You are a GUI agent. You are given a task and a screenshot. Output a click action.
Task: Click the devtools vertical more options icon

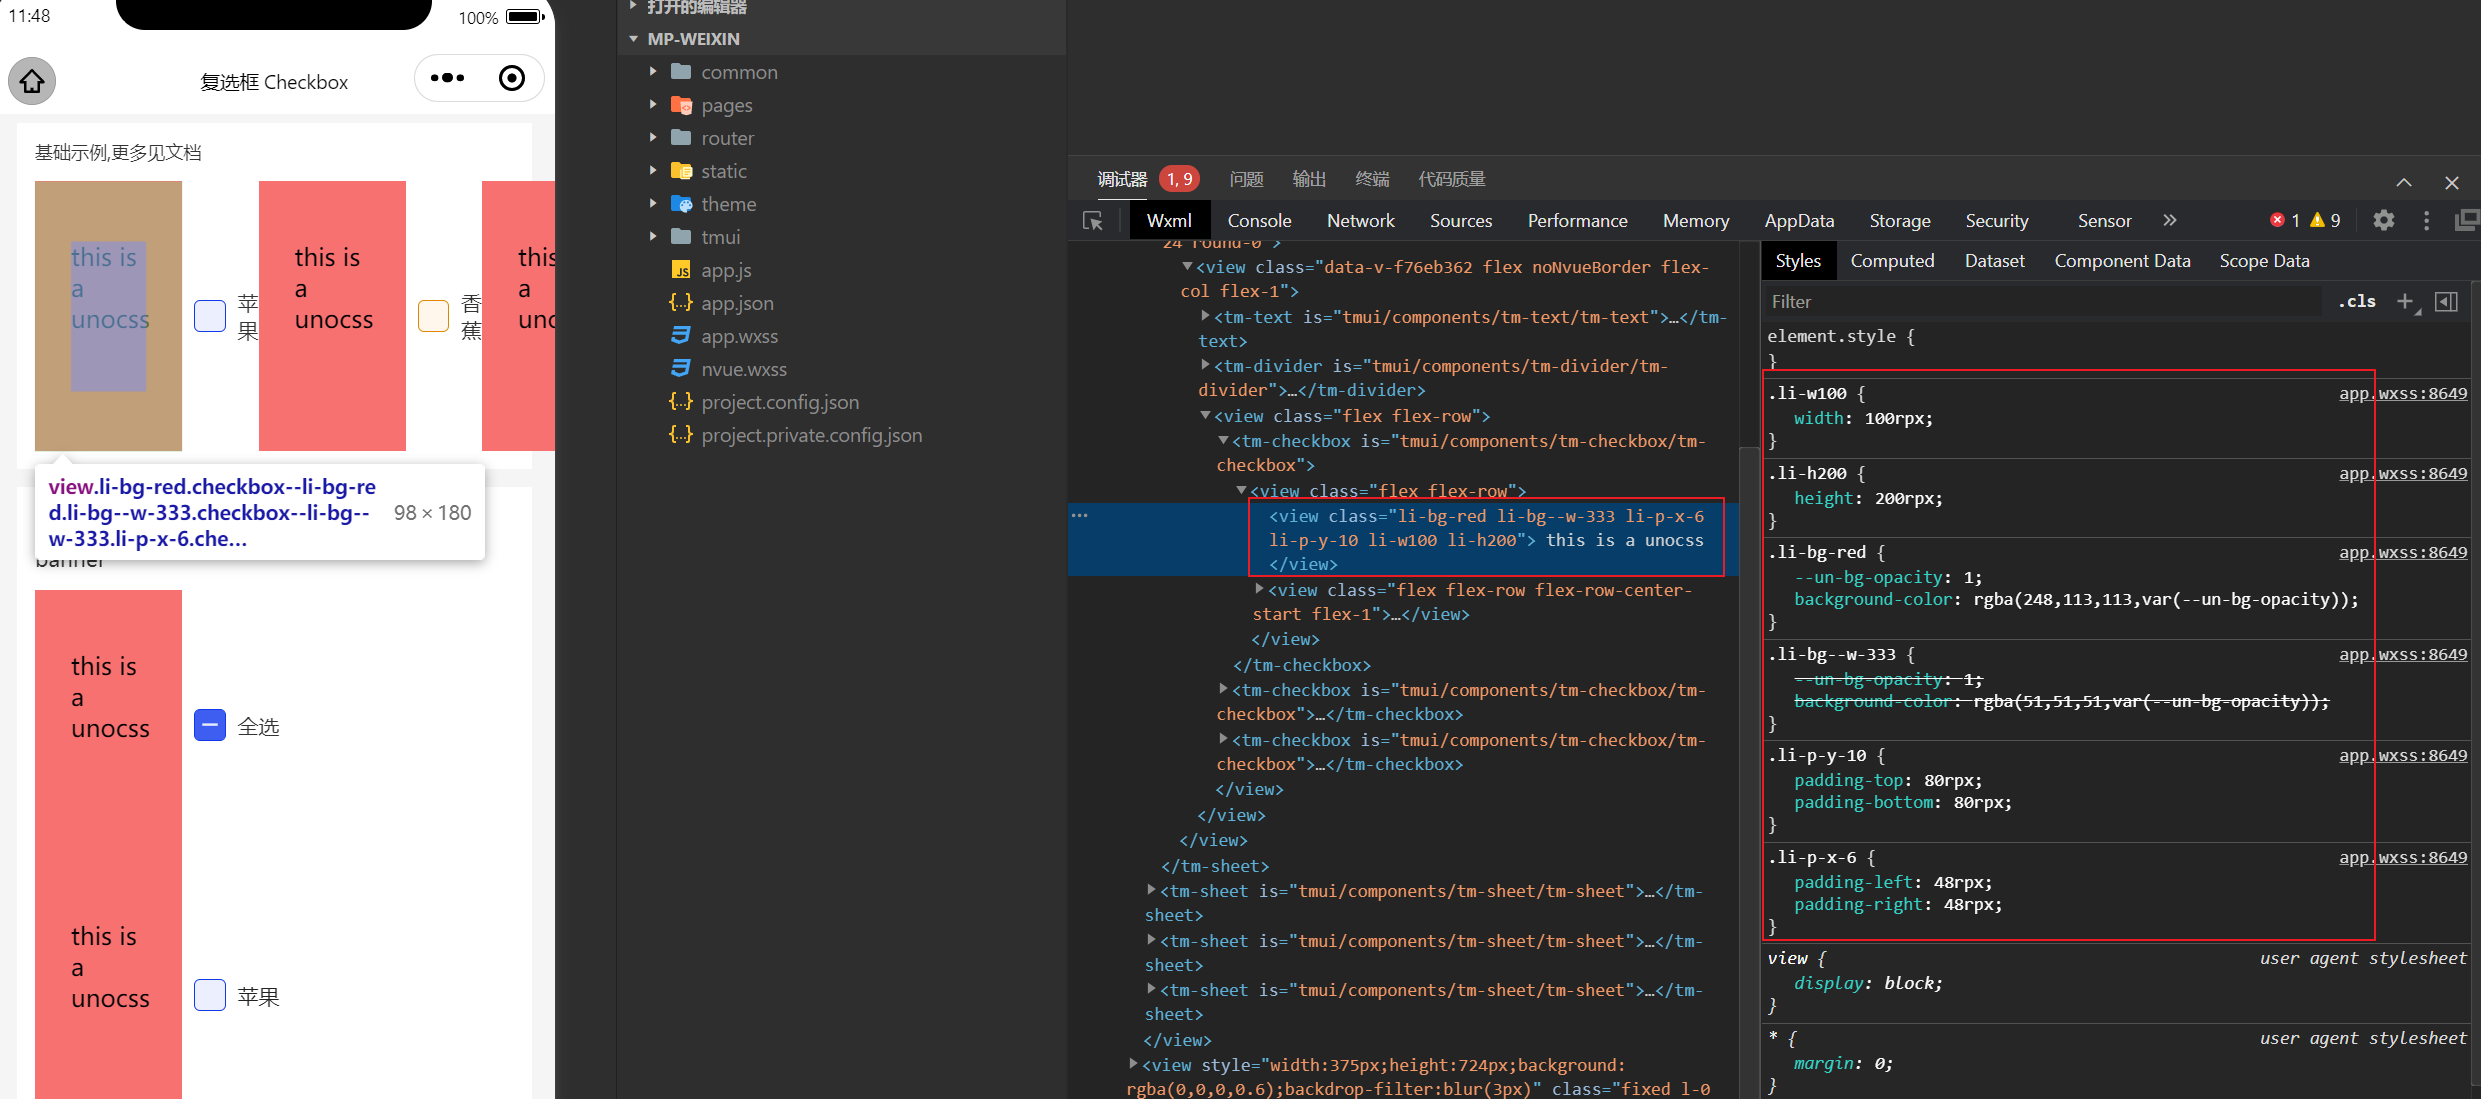[x=2426, y=221]
